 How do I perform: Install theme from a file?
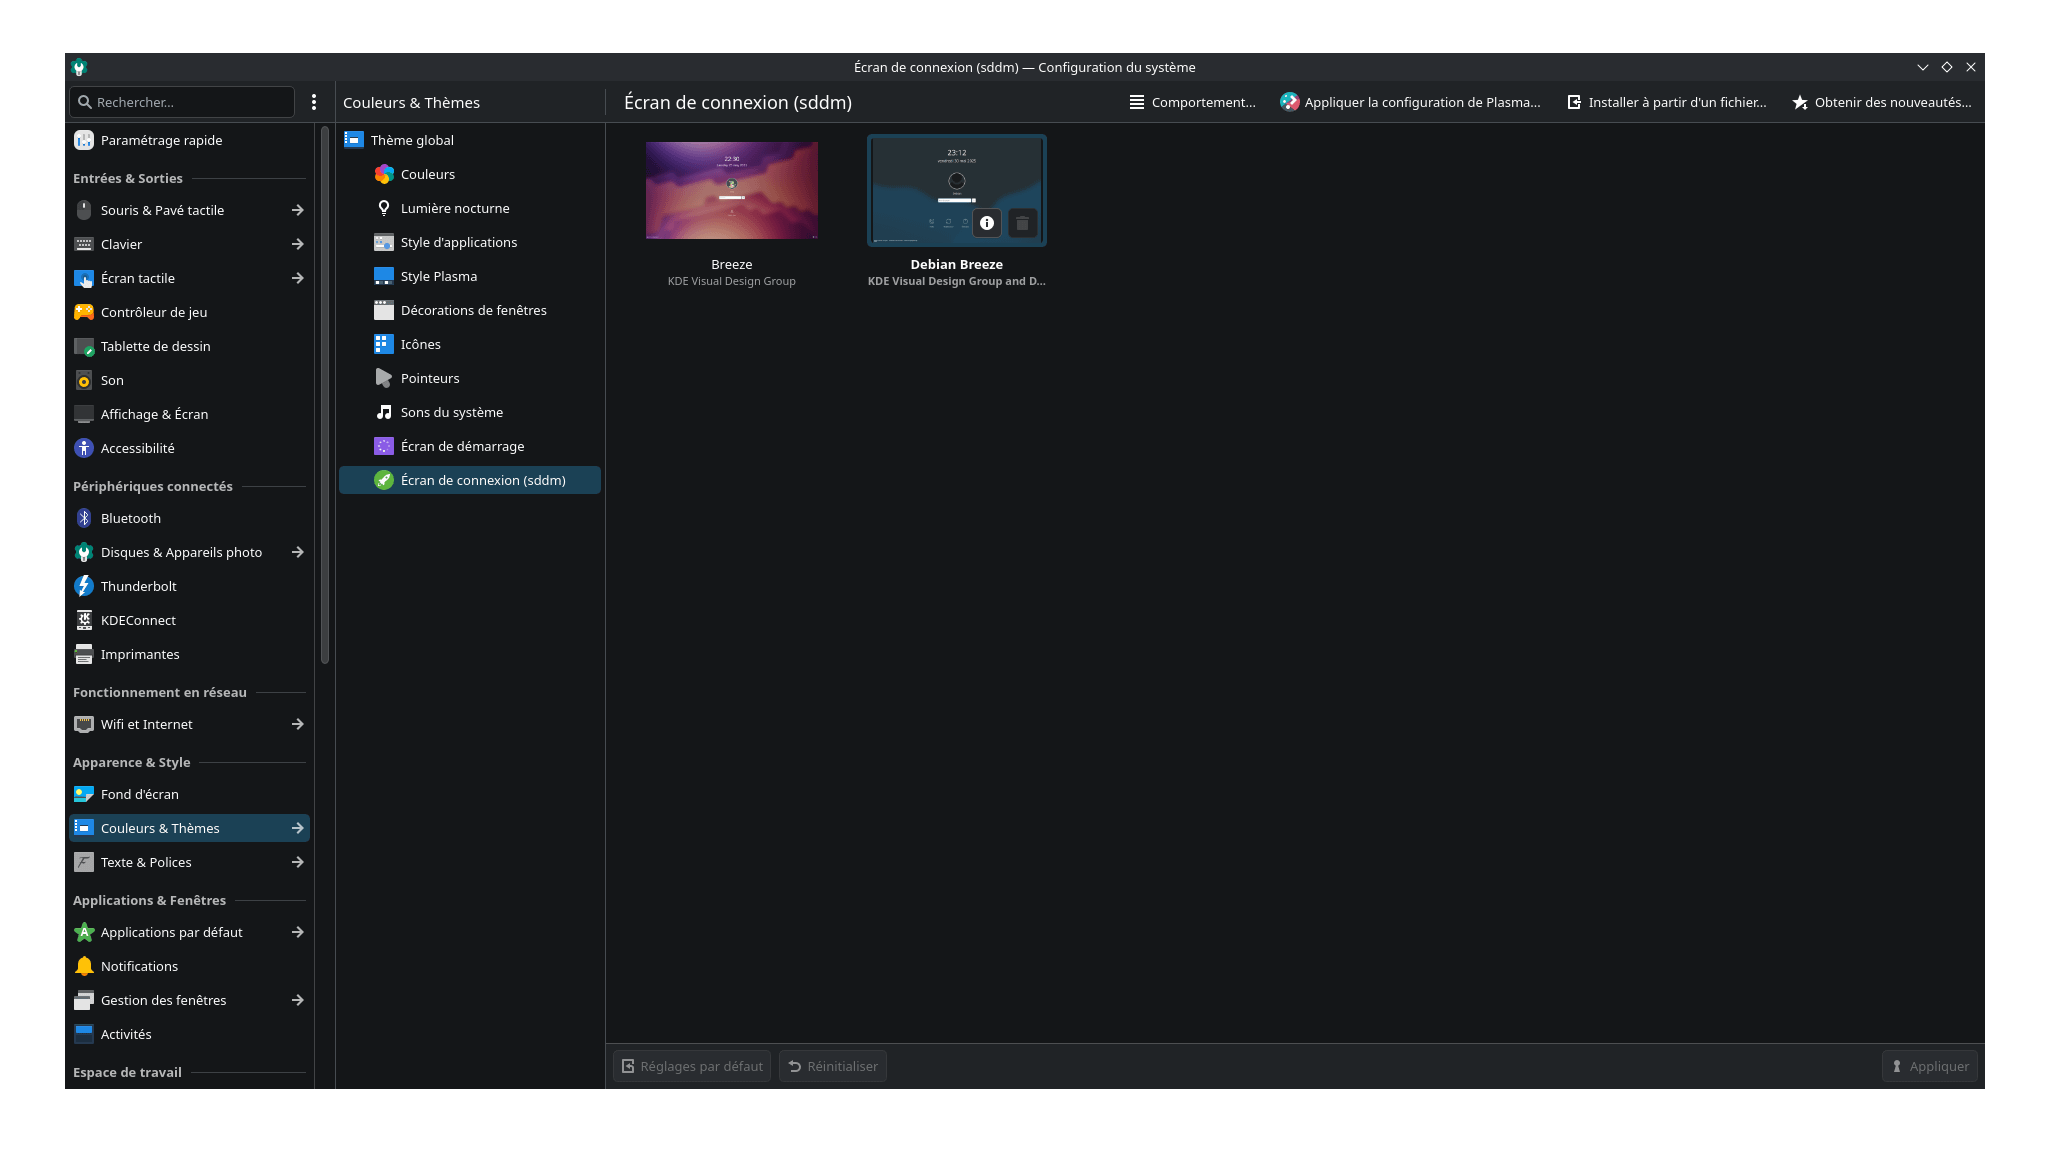[x=1666, y=102]
